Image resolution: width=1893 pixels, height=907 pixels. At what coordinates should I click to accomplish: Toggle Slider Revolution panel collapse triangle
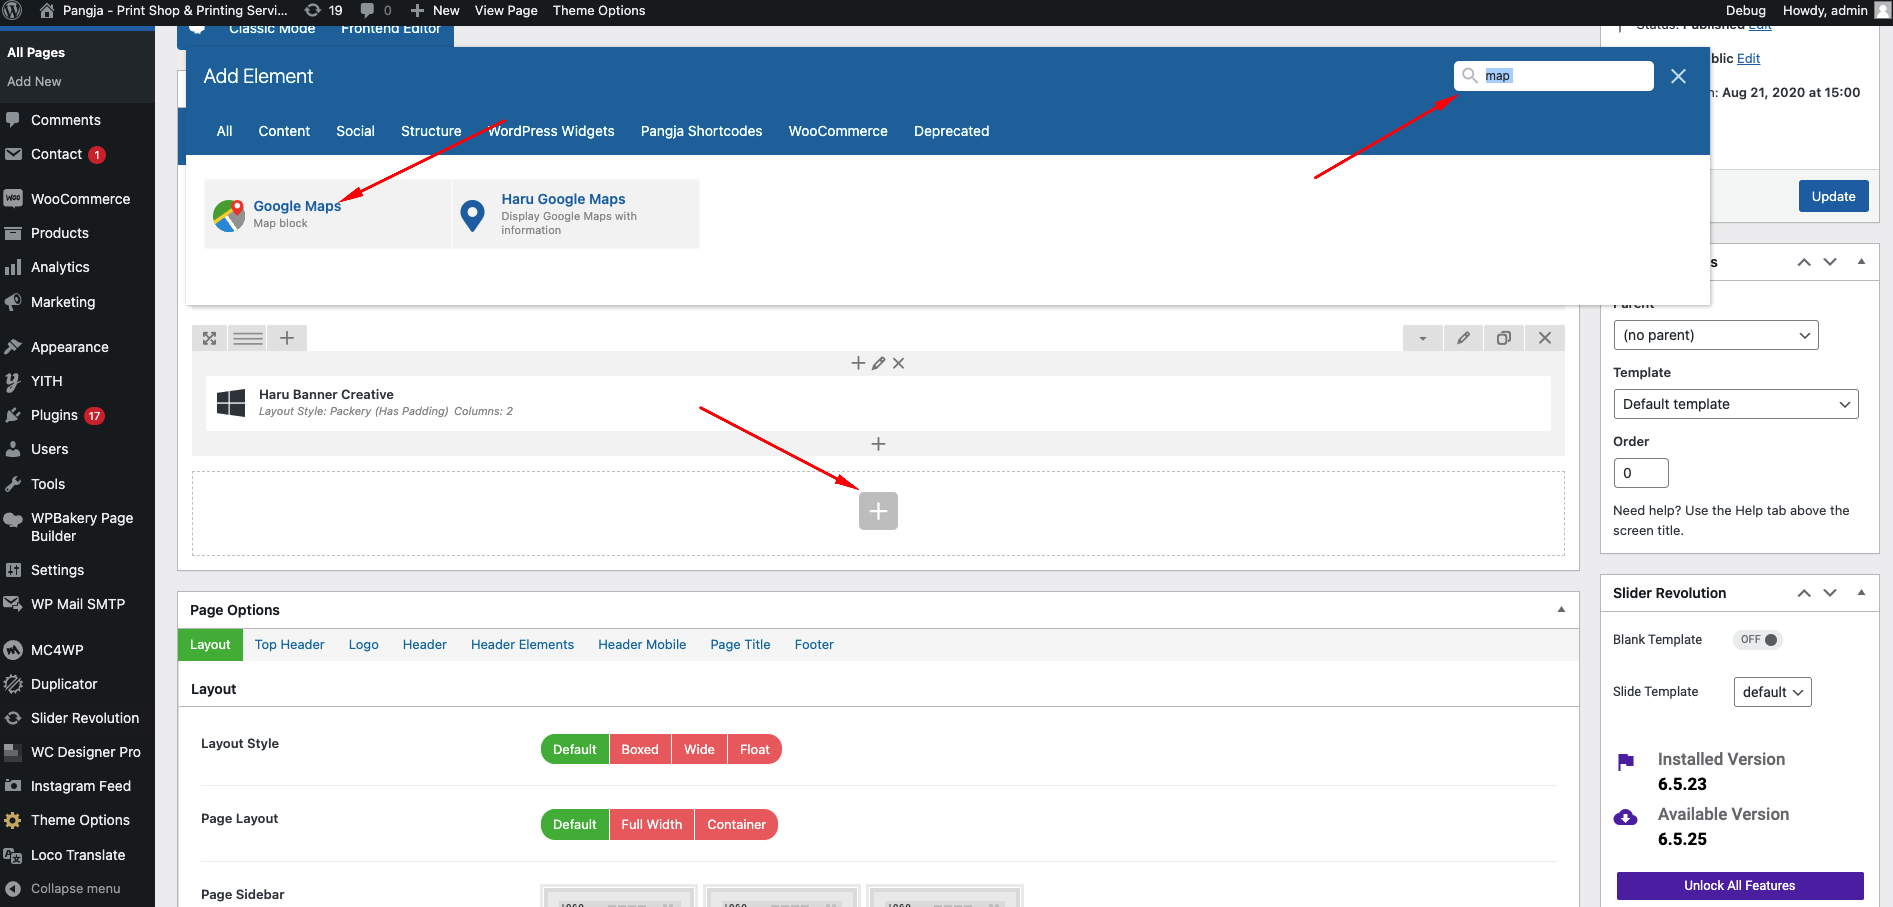click(x=1861, y=593)
